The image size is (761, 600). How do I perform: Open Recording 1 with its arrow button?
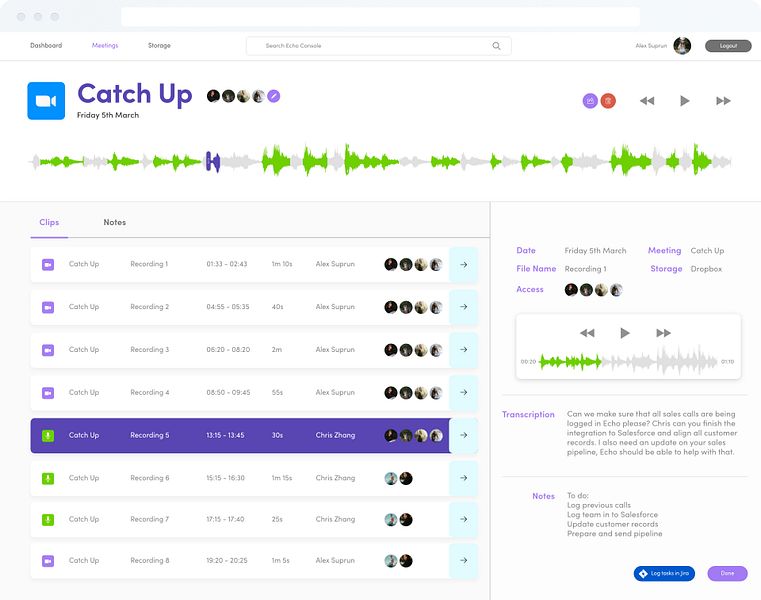point(463,265)
